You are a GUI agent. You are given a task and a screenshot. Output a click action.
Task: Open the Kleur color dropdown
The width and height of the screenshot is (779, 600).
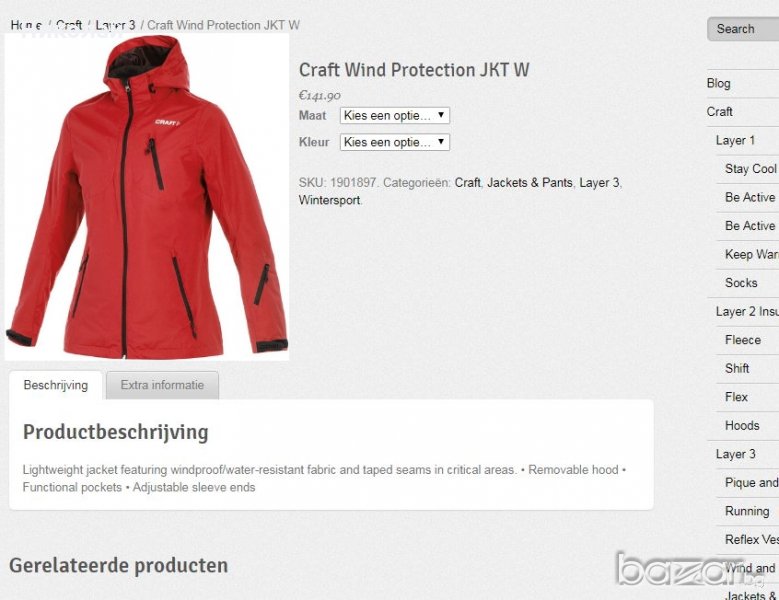tap(394, 142)
